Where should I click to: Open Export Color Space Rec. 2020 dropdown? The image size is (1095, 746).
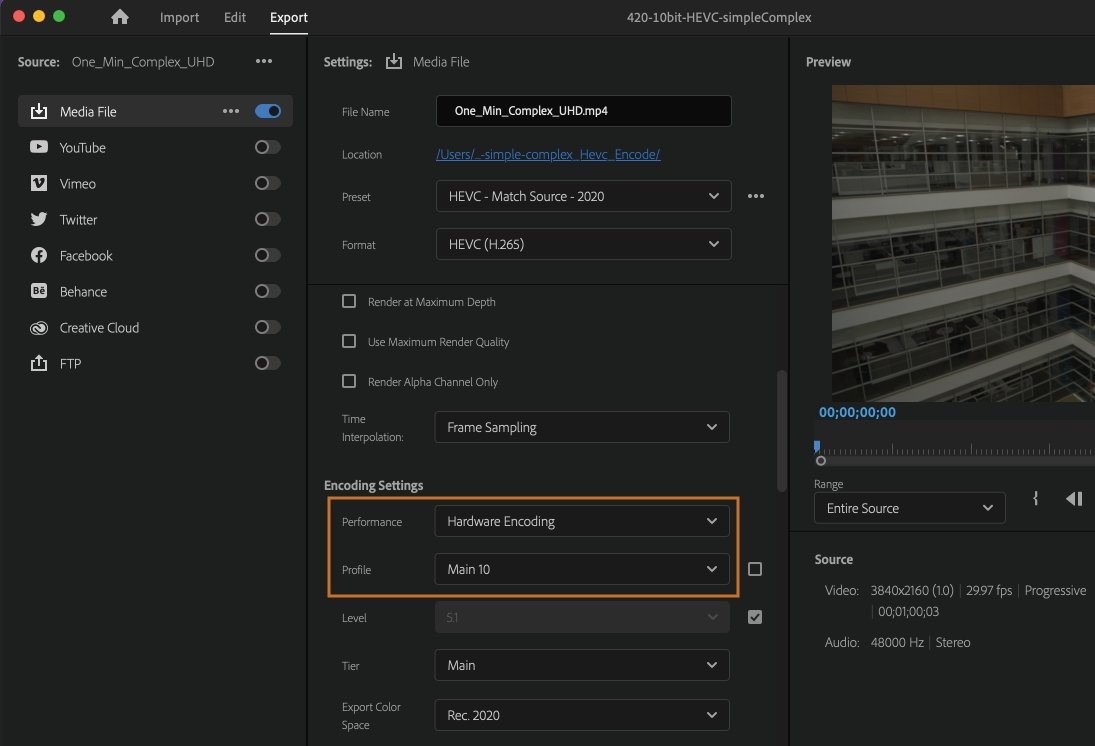click(582, 715)
